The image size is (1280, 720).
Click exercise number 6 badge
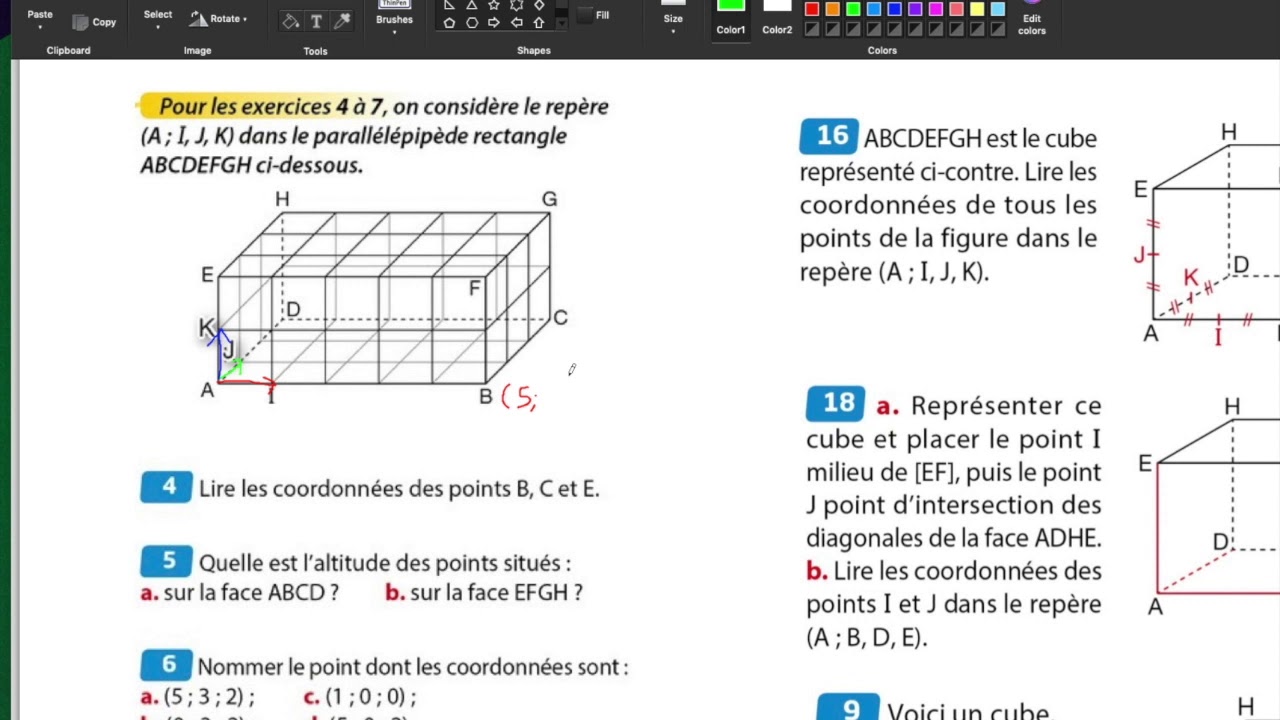[x=166, y=665]
